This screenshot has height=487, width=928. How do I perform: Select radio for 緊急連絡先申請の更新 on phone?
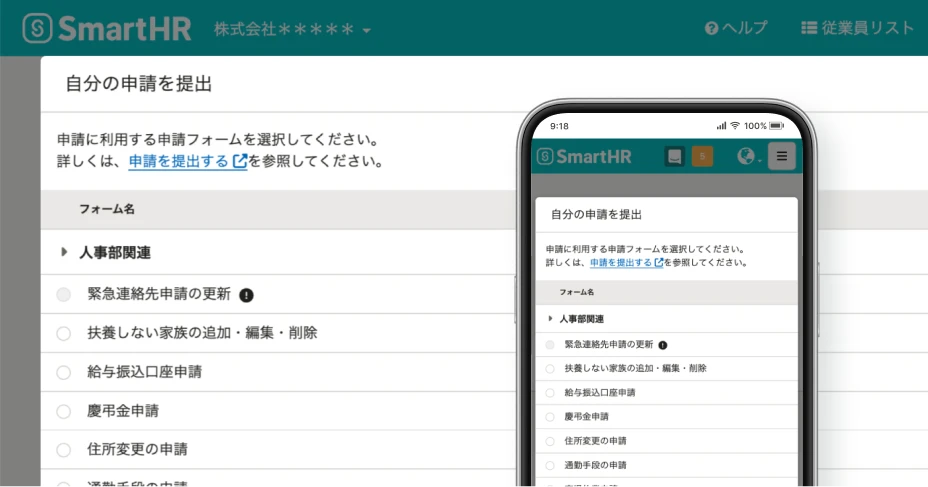tap(550, 344)
